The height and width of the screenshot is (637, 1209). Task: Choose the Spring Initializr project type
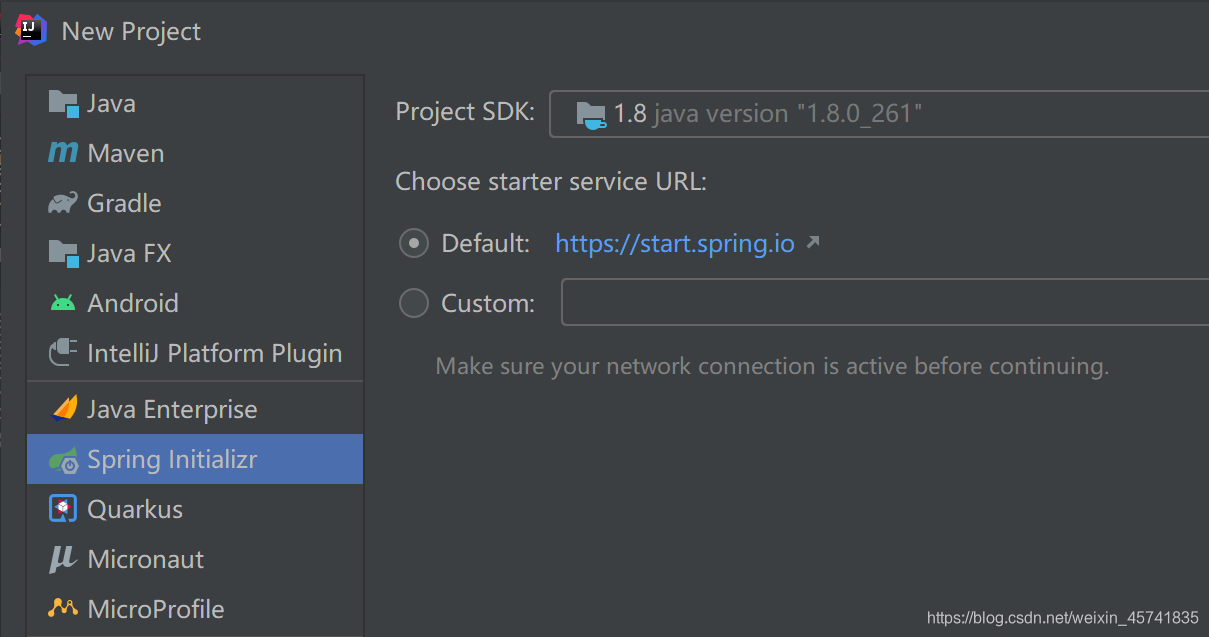click(195, 459)
